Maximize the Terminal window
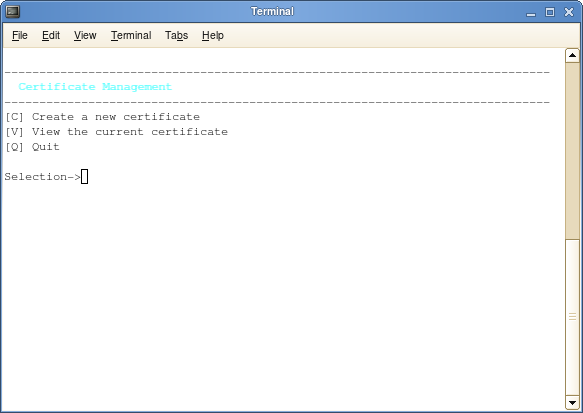This screenshot has height=413, width=583. 550,12
